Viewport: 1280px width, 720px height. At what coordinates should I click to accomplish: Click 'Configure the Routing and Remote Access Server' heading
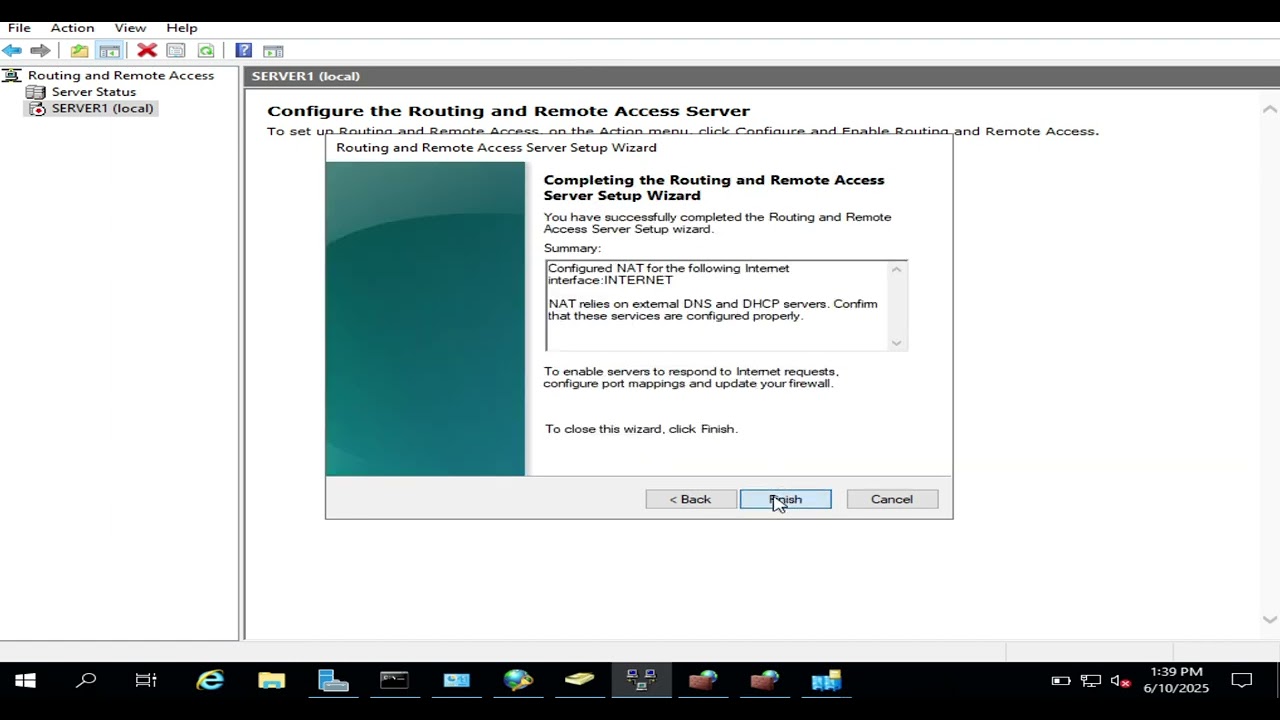pos(508,111)
